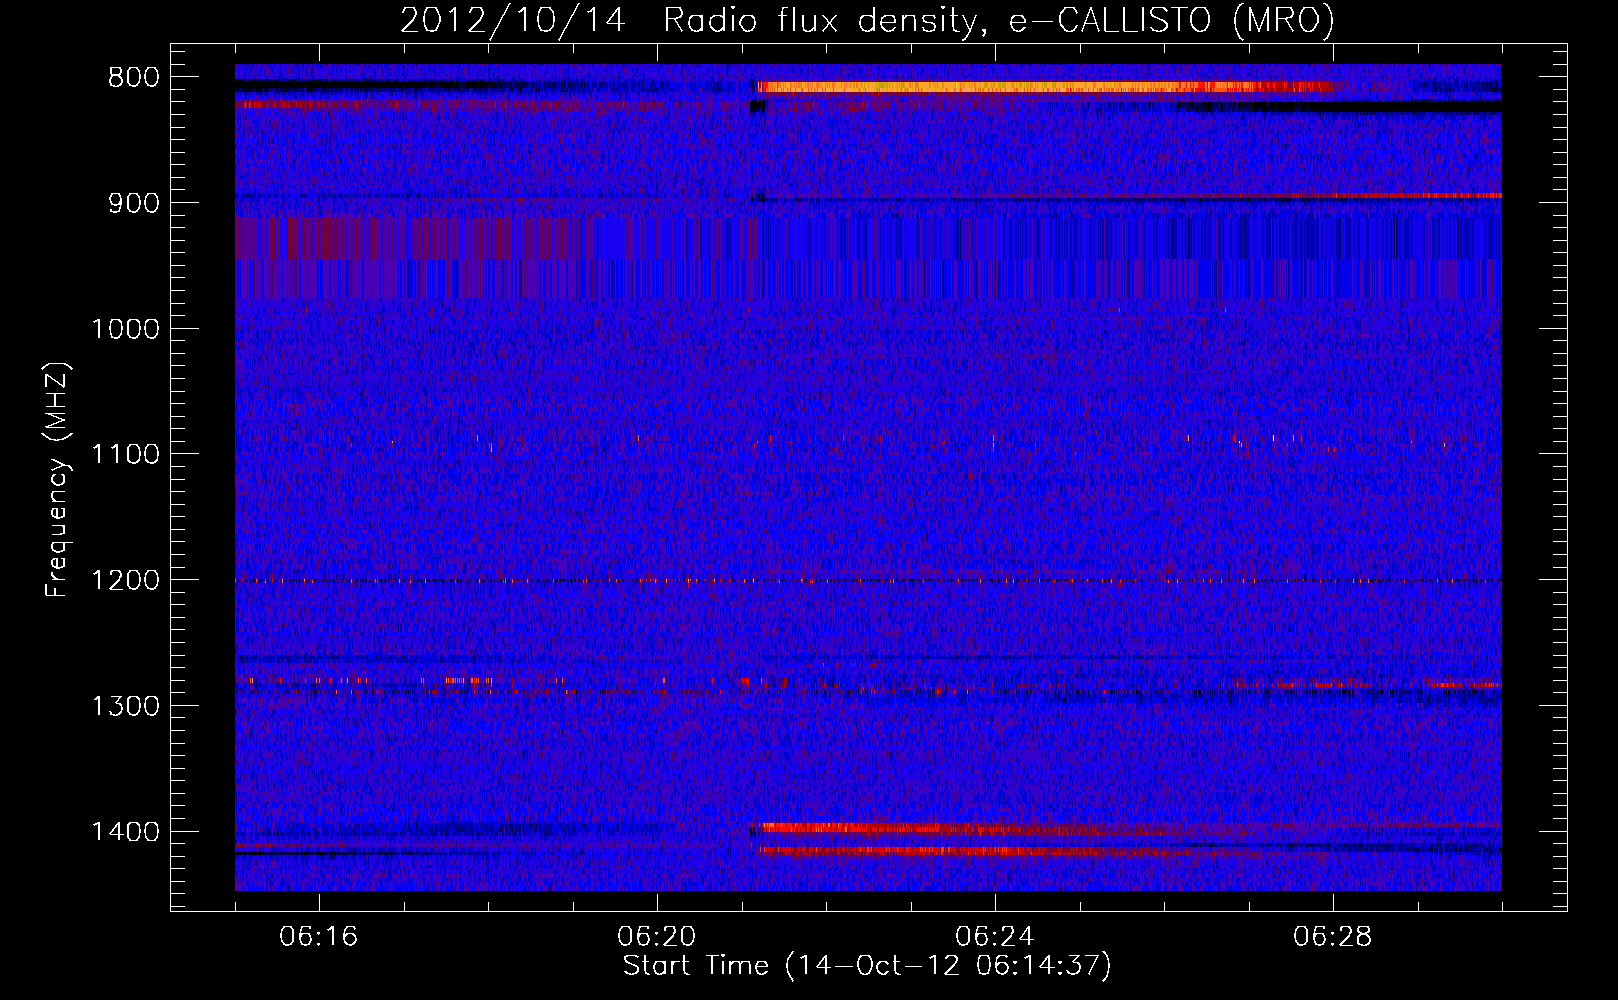Click the 06:20 time tick label
The image size is (1618, 1000).
coord(657,937)
